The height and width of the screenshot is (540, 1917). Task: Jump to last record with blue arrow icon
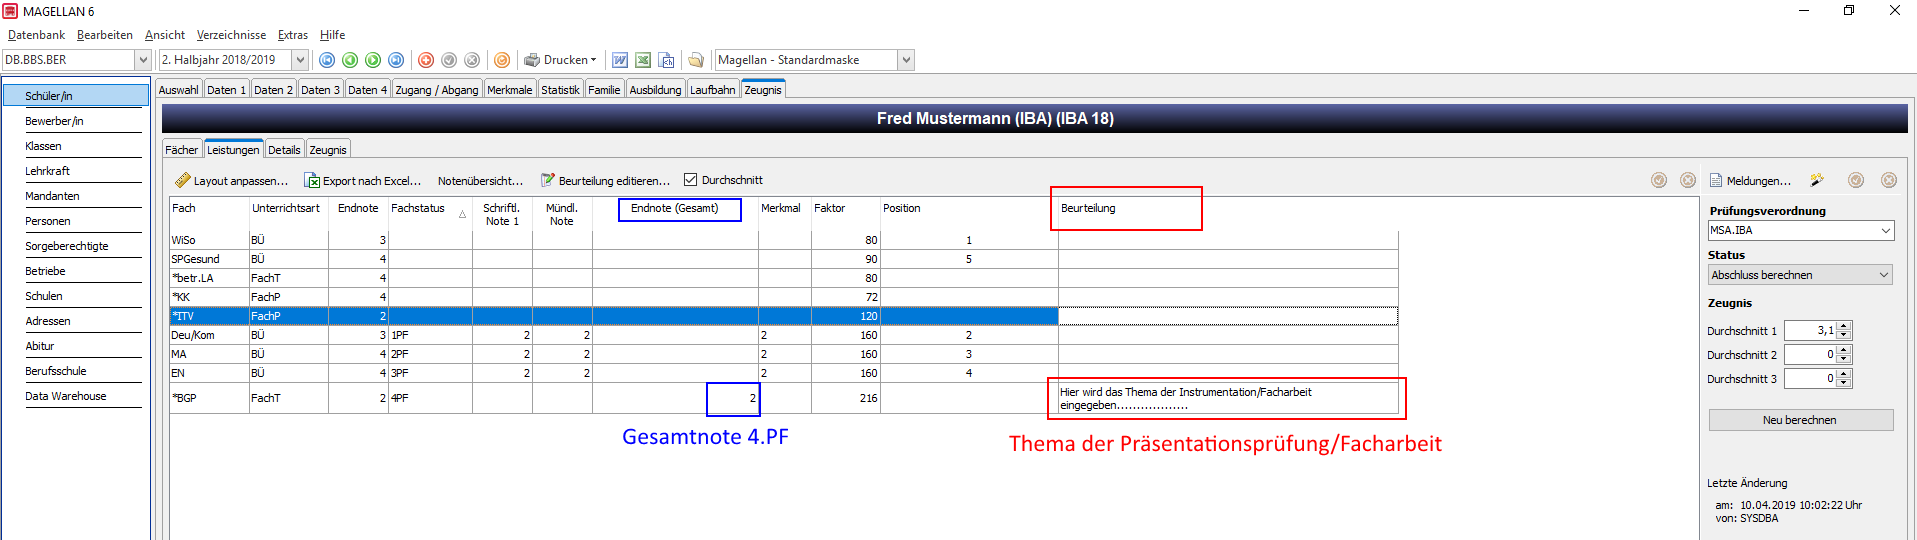pyautogui.click(x=396, y=60)
